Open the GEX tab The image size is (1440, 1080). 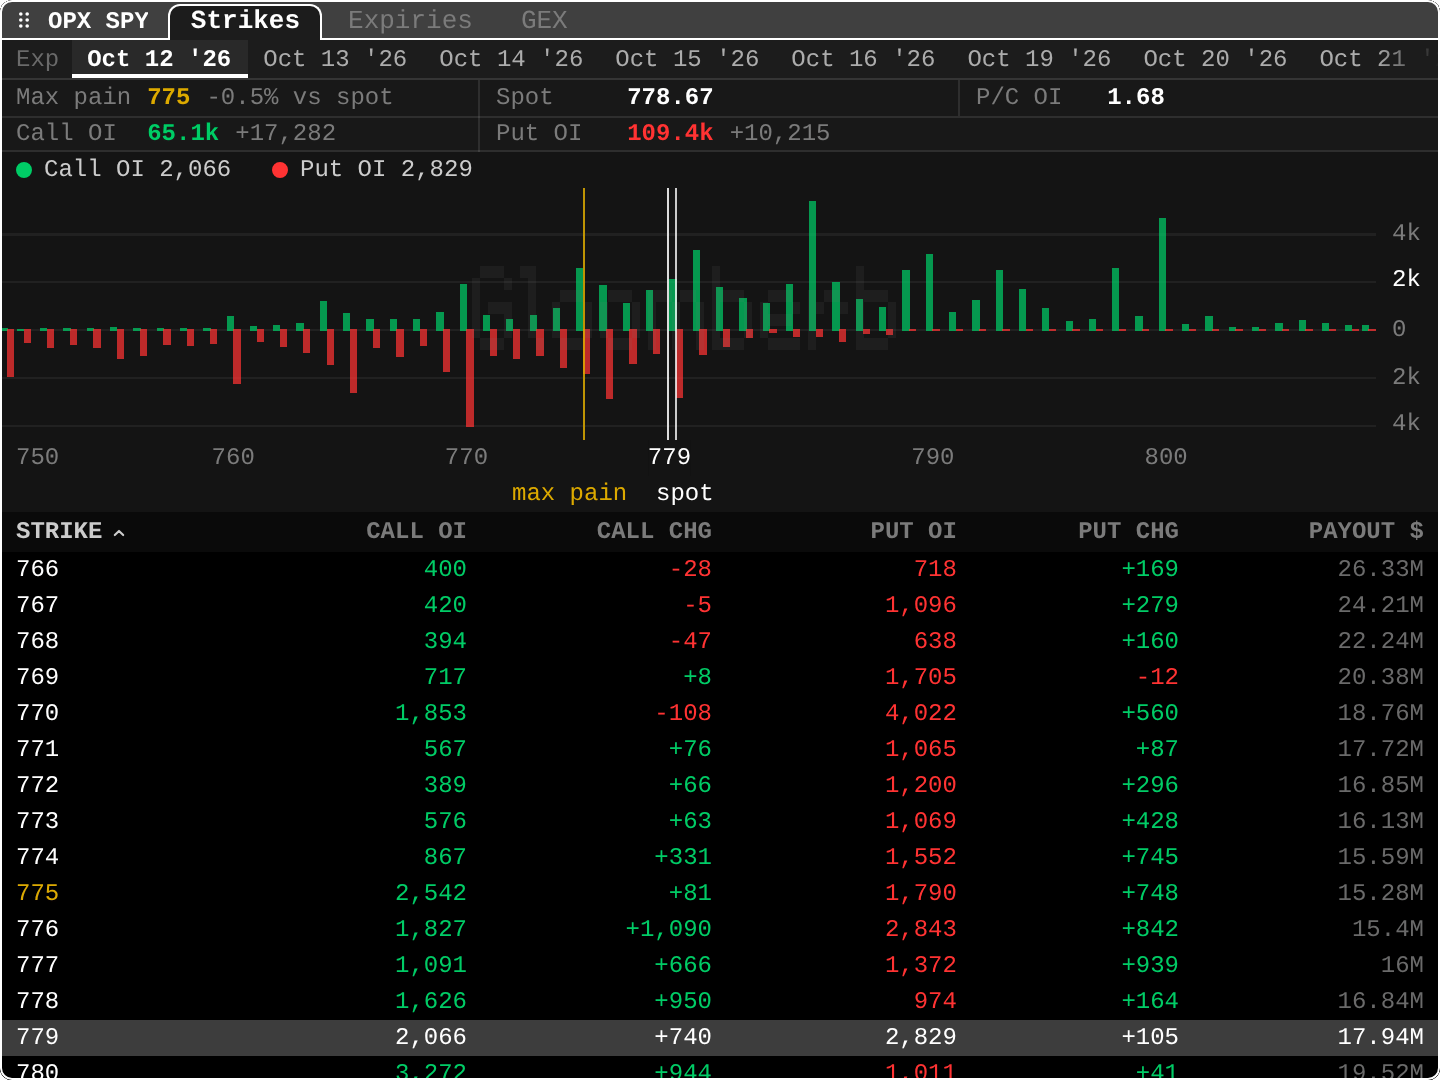(544, 20)
